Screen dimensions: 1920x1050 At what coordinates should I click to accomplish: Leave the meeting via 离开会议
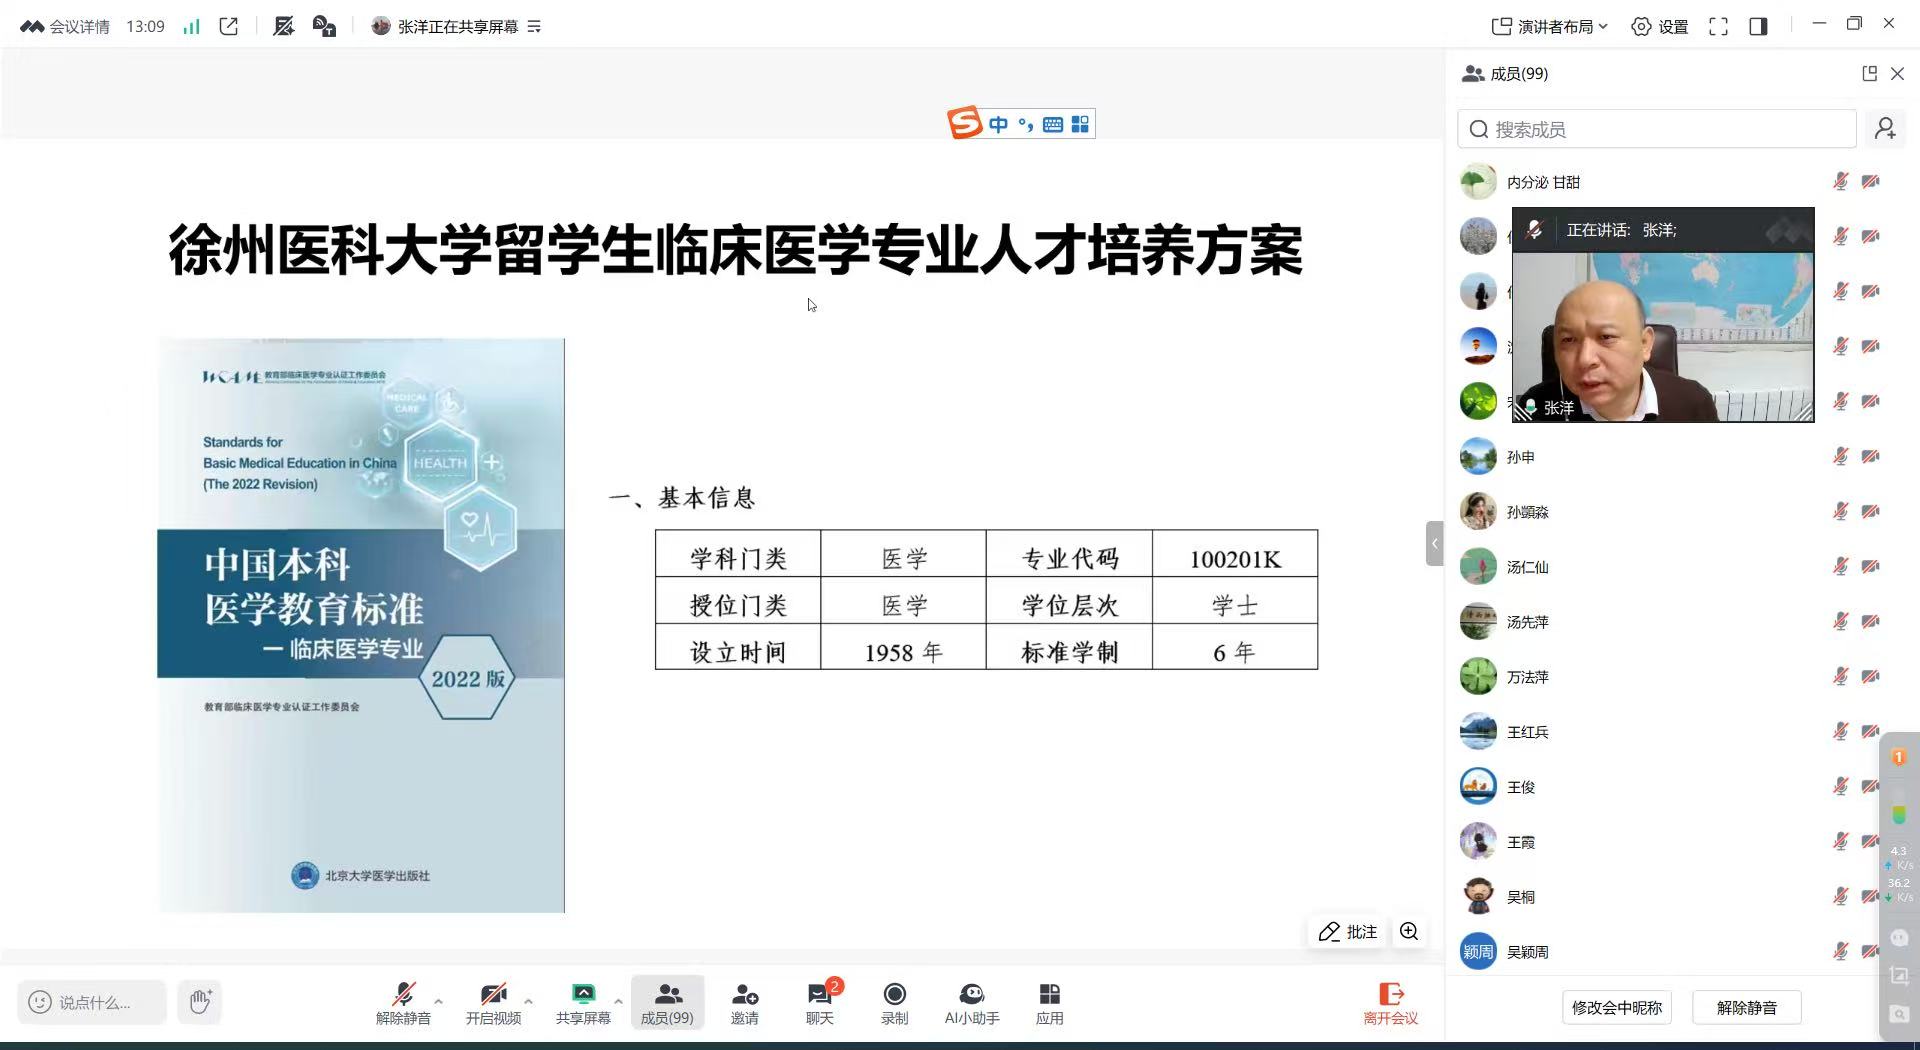[1390, 1003]
